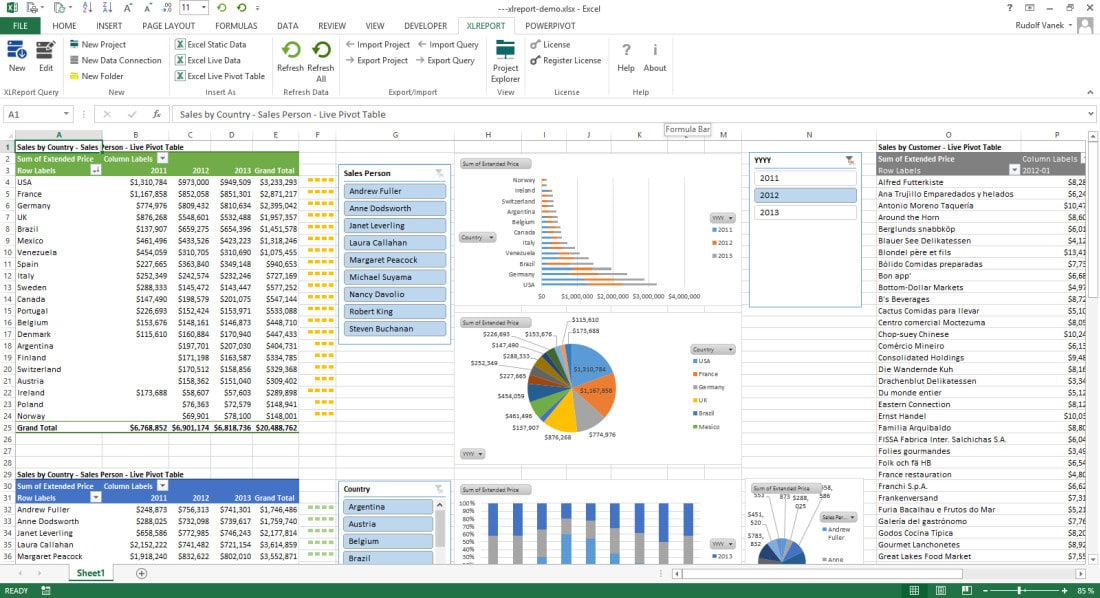The image size is (1100, 598).
Task: Click the zoom in plus button
Action: click(1066, 591)
